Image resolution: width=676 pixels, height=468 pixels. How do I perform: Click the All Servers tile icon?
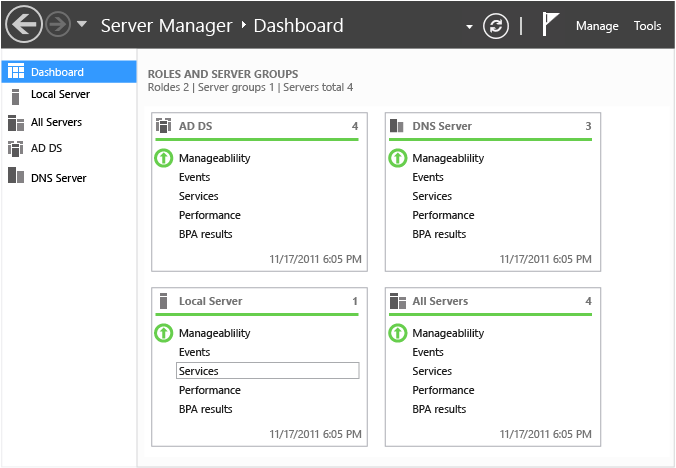click(x=398, y=301)
